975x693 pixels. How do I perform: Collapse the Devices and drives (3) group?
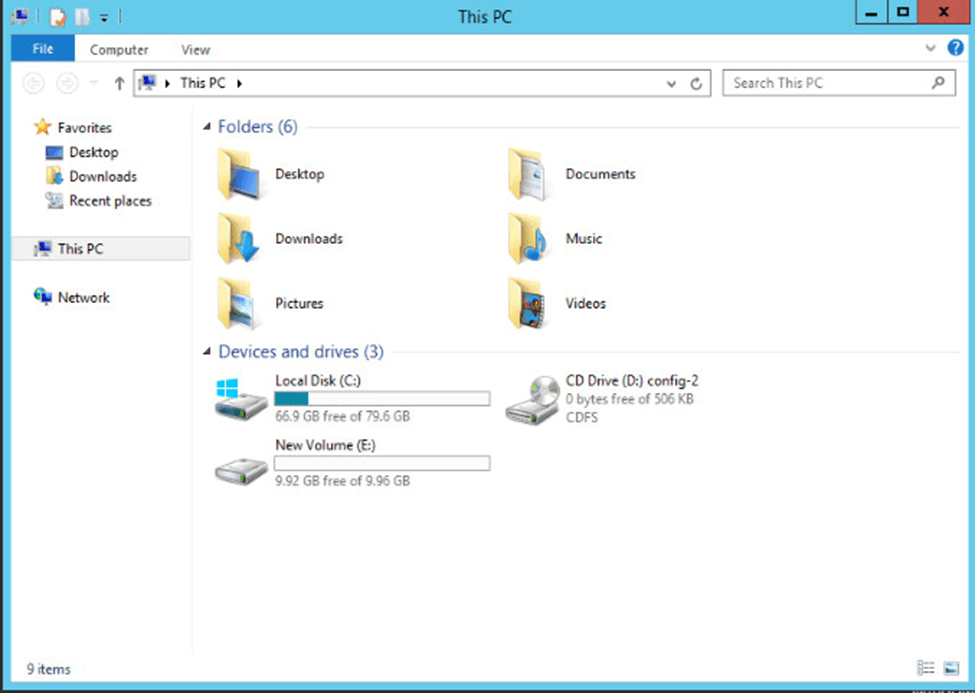pyautogui.click(x=206, y=351)
